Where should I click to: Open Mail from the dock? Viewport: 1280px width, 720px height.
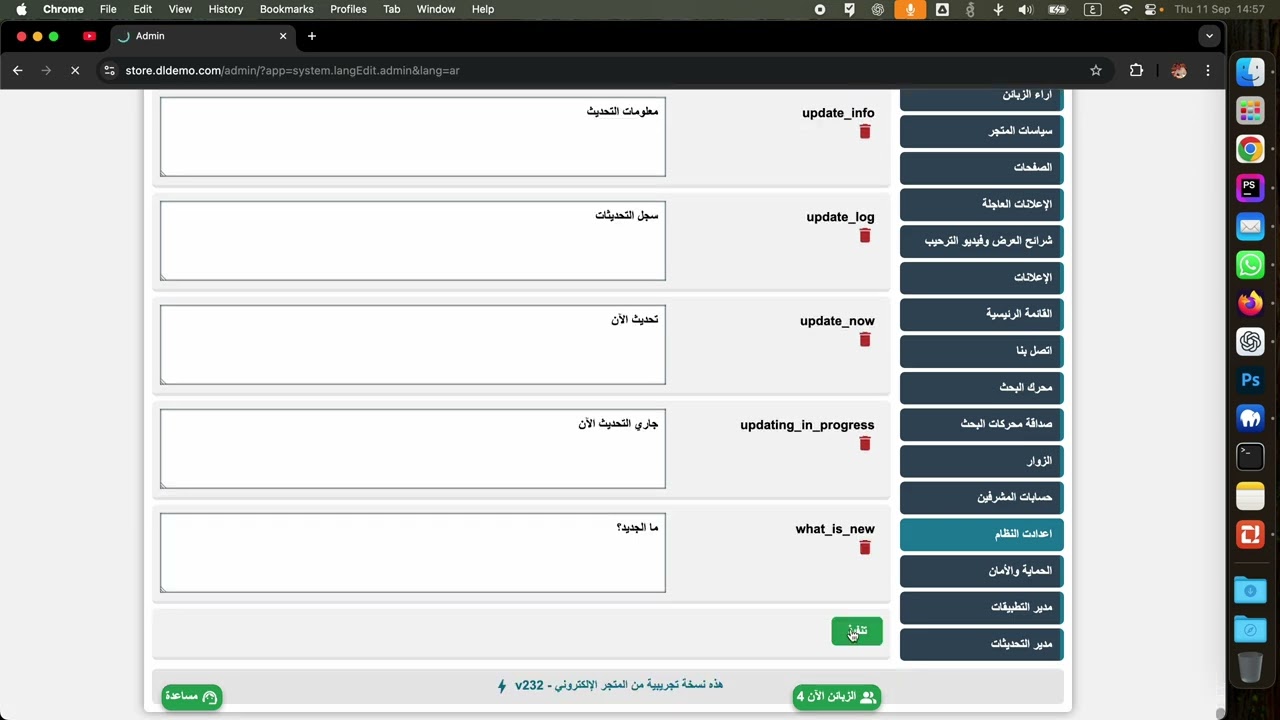tap(1250, 226)
